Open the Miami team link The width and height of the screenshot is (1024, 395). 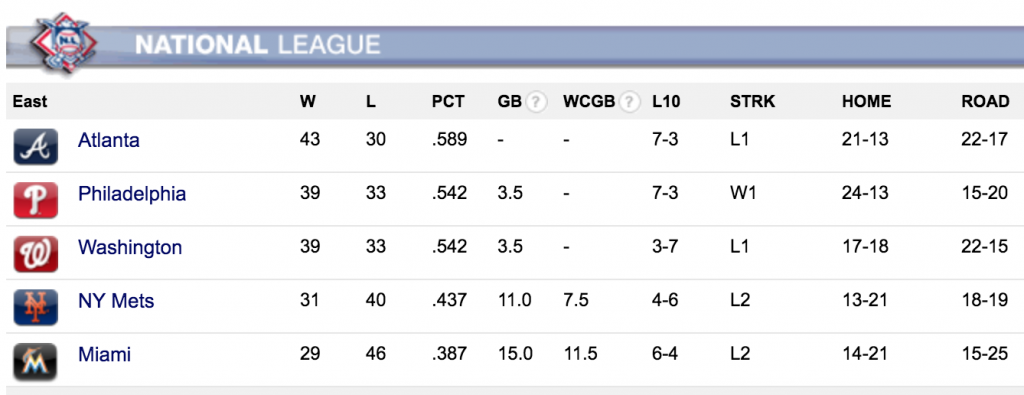(104, 355)
